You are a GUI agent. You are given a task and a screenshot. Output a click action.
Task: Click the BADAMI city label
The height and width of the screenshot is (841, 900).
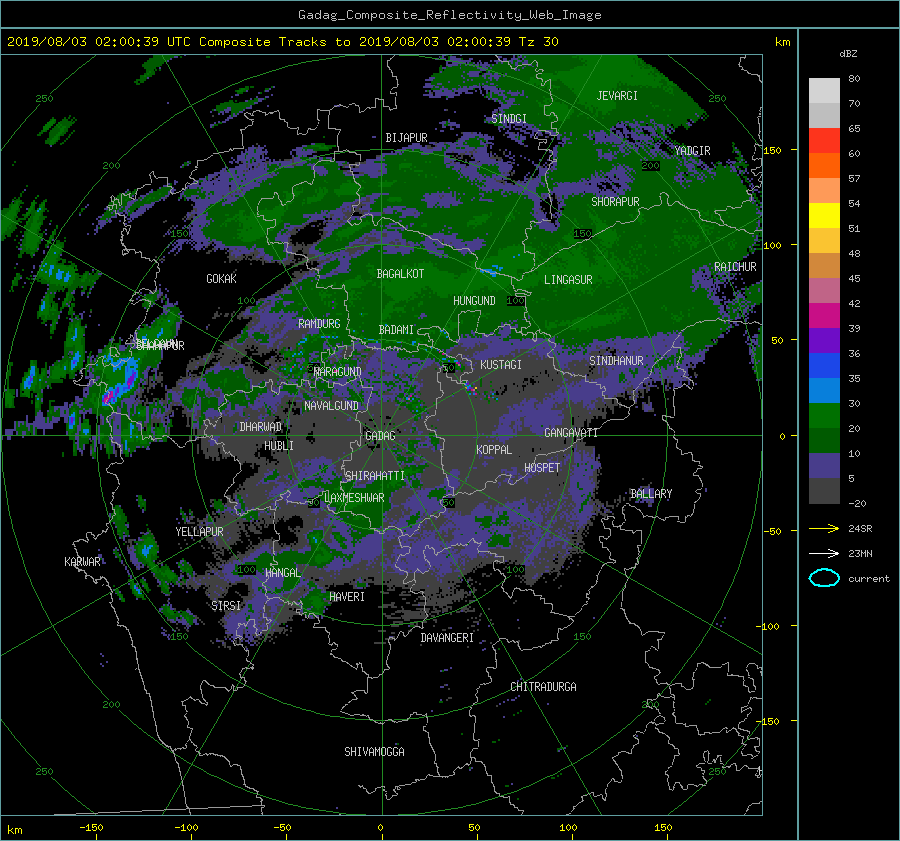point(396,330)
